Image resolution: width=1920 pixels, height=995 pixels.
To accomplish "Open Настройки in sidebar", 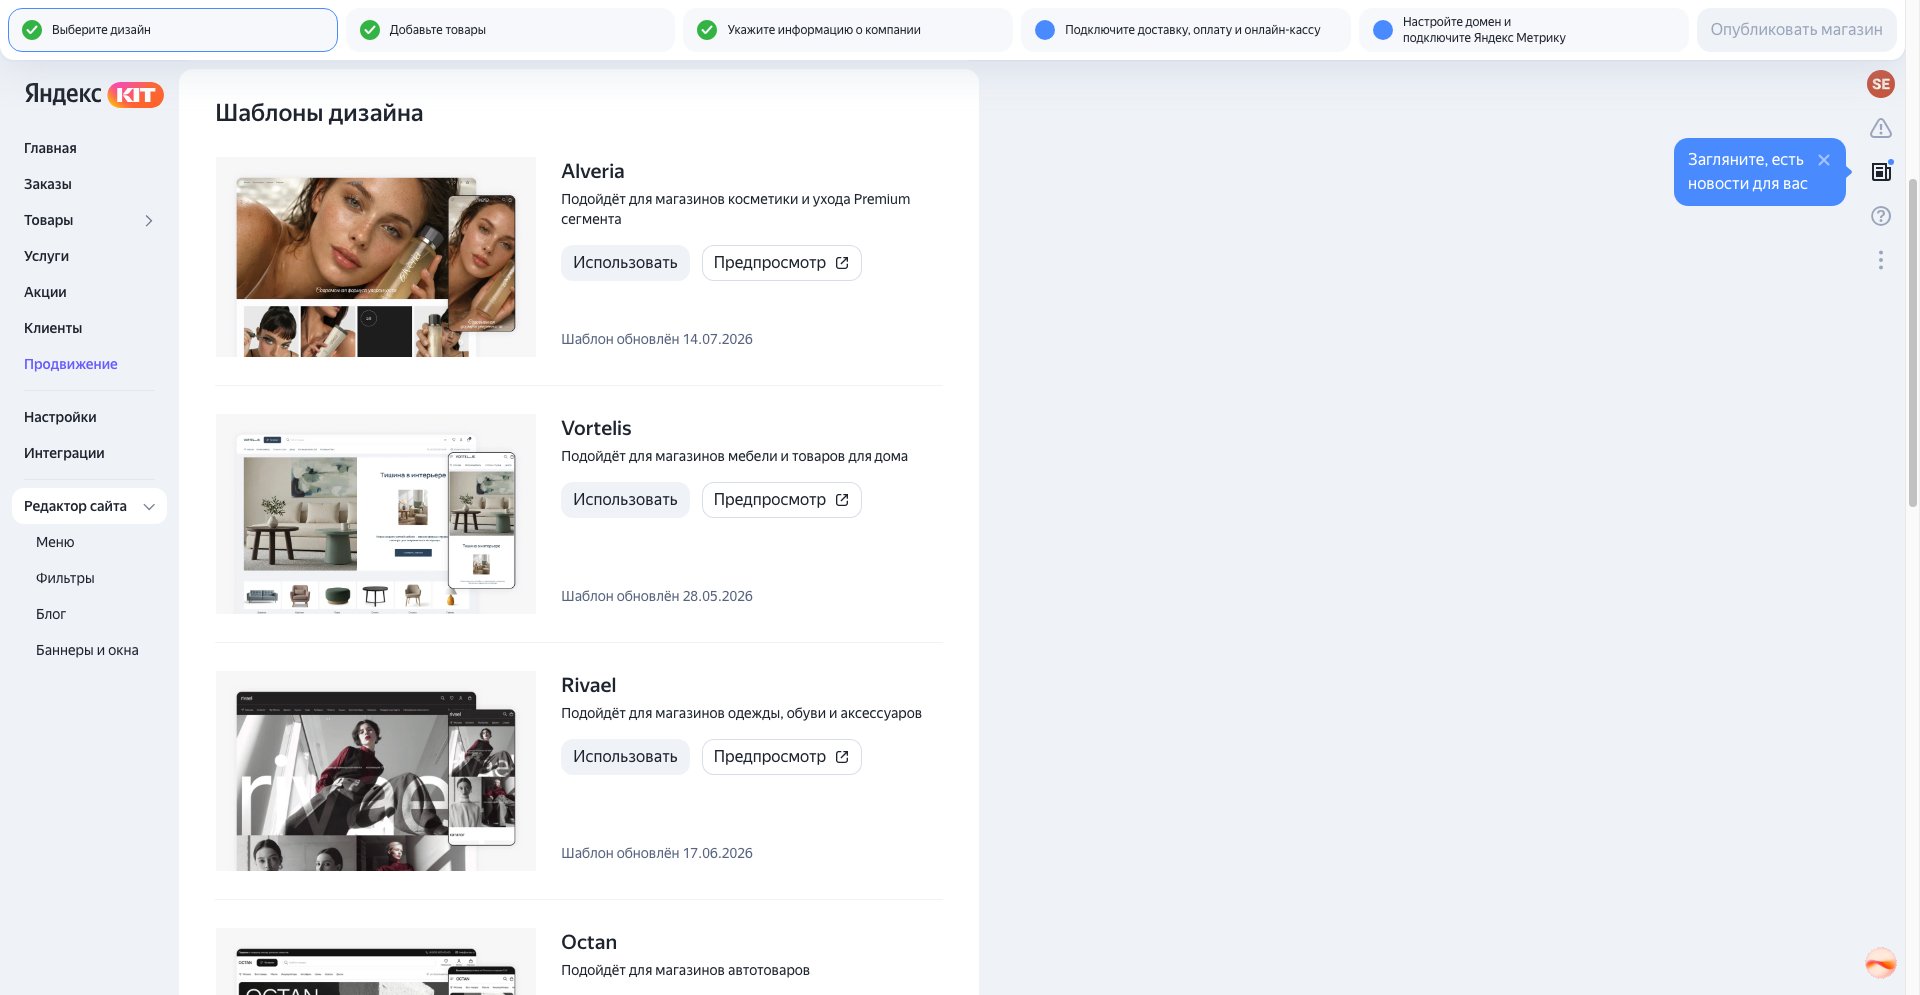I will (60, 417).
